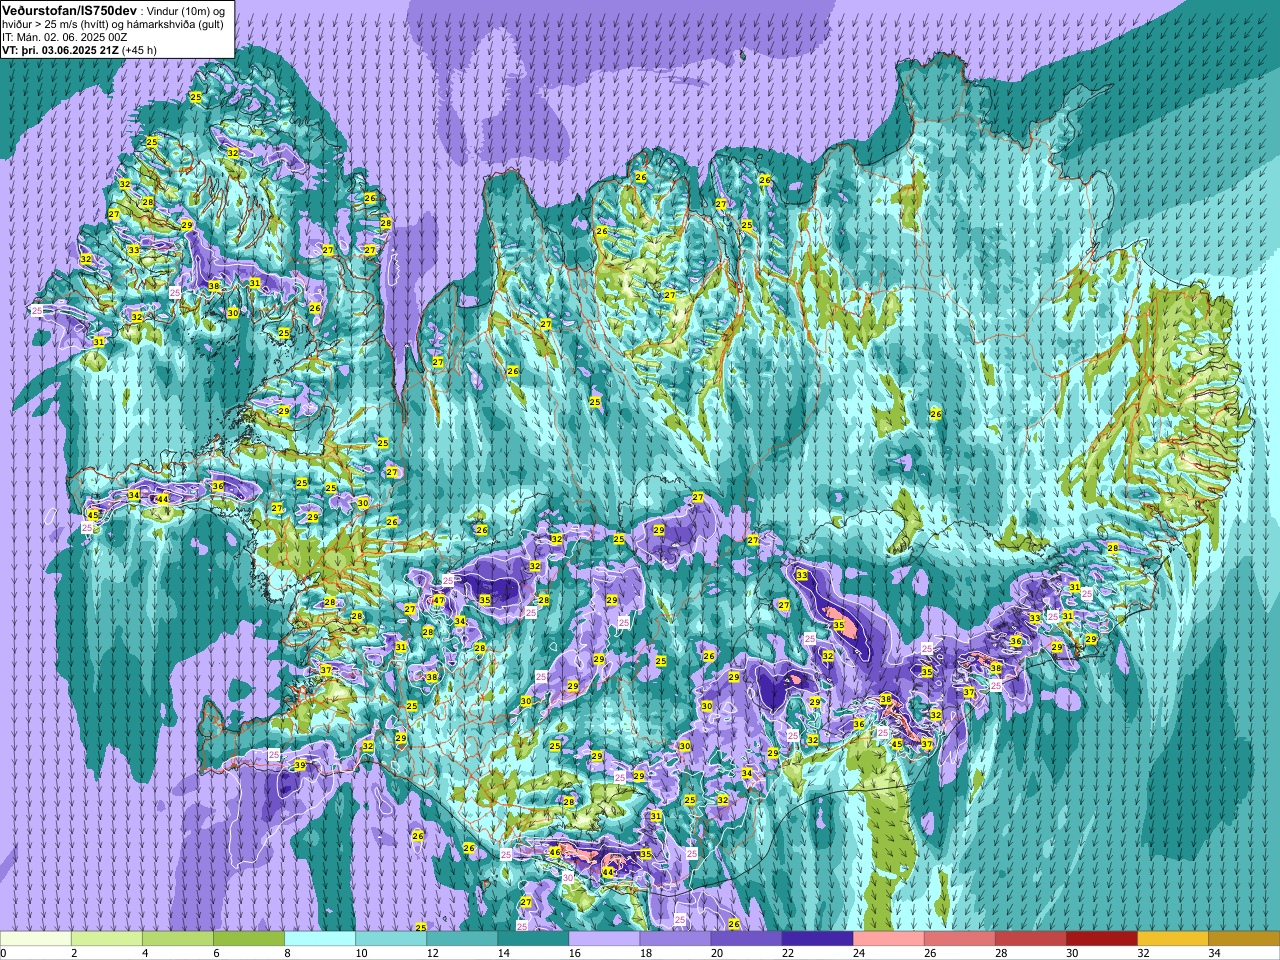Click legend tick label "8" on the color bar
Image resolution: width=1280 pixels, height=960 pixels.
pos(287,953)
